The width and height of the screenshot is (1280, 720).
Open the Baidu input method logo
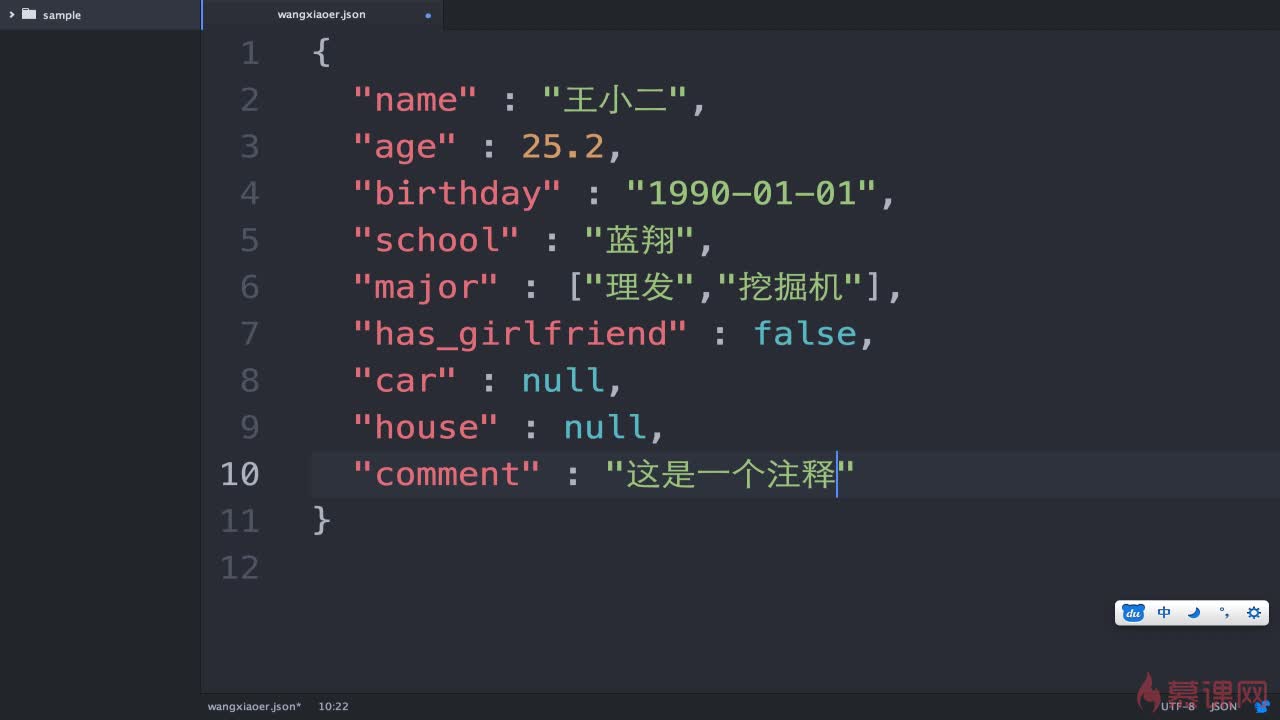click(1133, 613)
